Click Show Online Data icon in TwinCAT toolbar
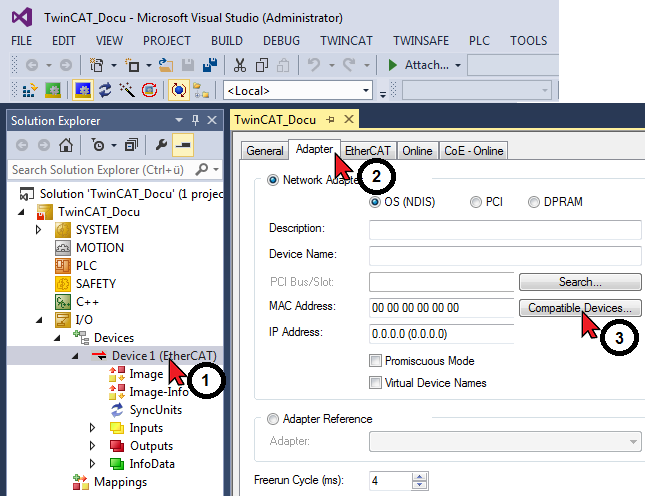Viewport: 645px width, 496px height. click(179, 90)
